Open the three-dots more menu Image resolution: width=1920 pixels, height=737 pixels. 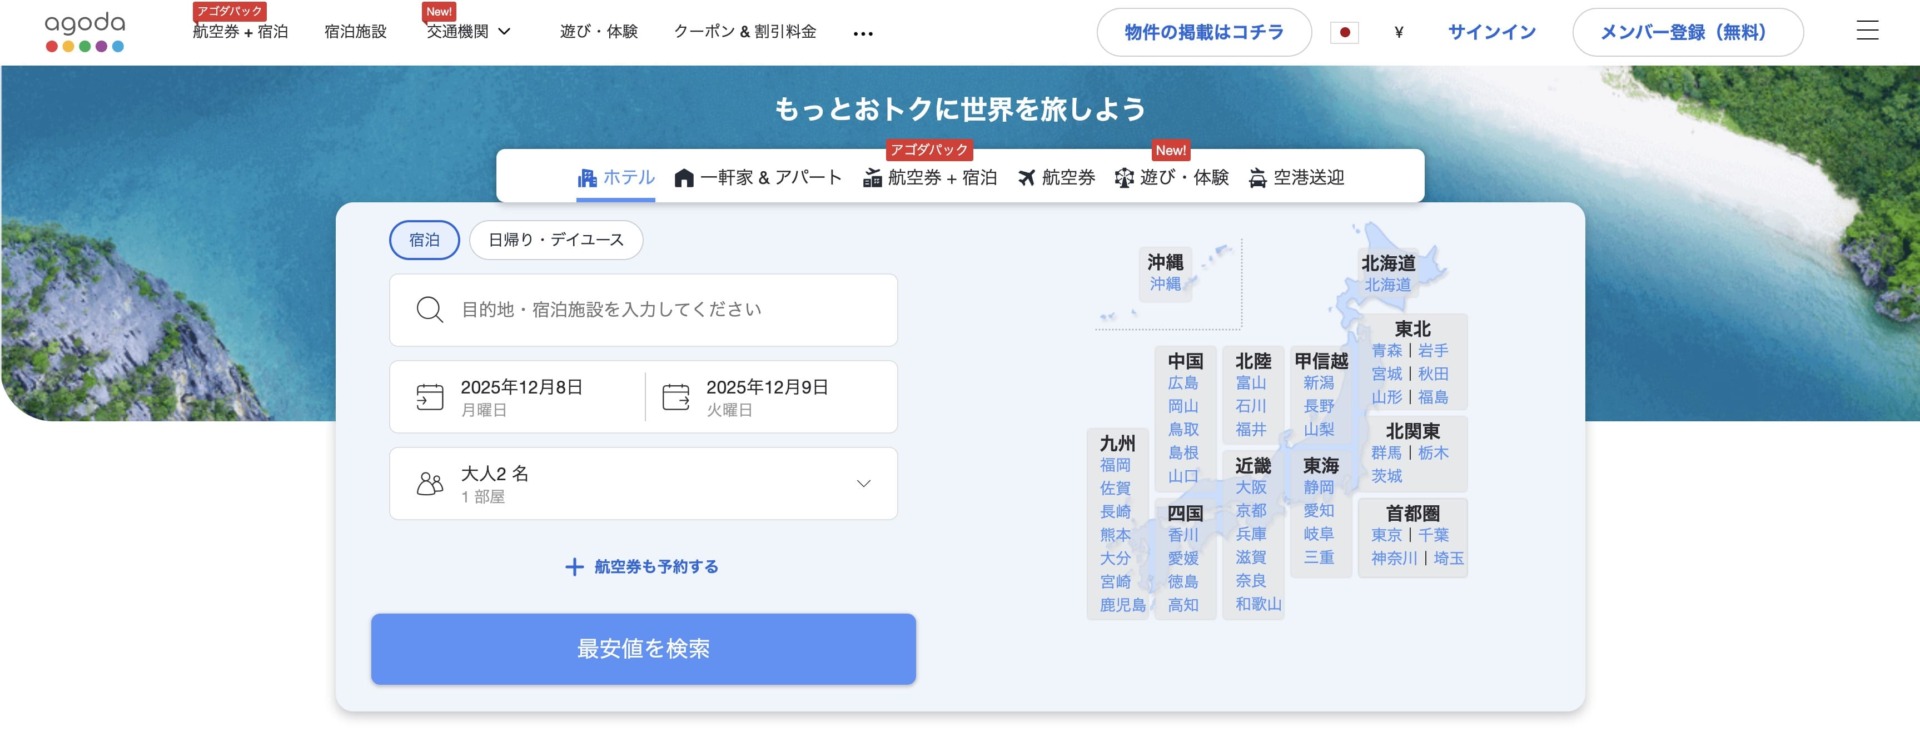tap(863, 33)
